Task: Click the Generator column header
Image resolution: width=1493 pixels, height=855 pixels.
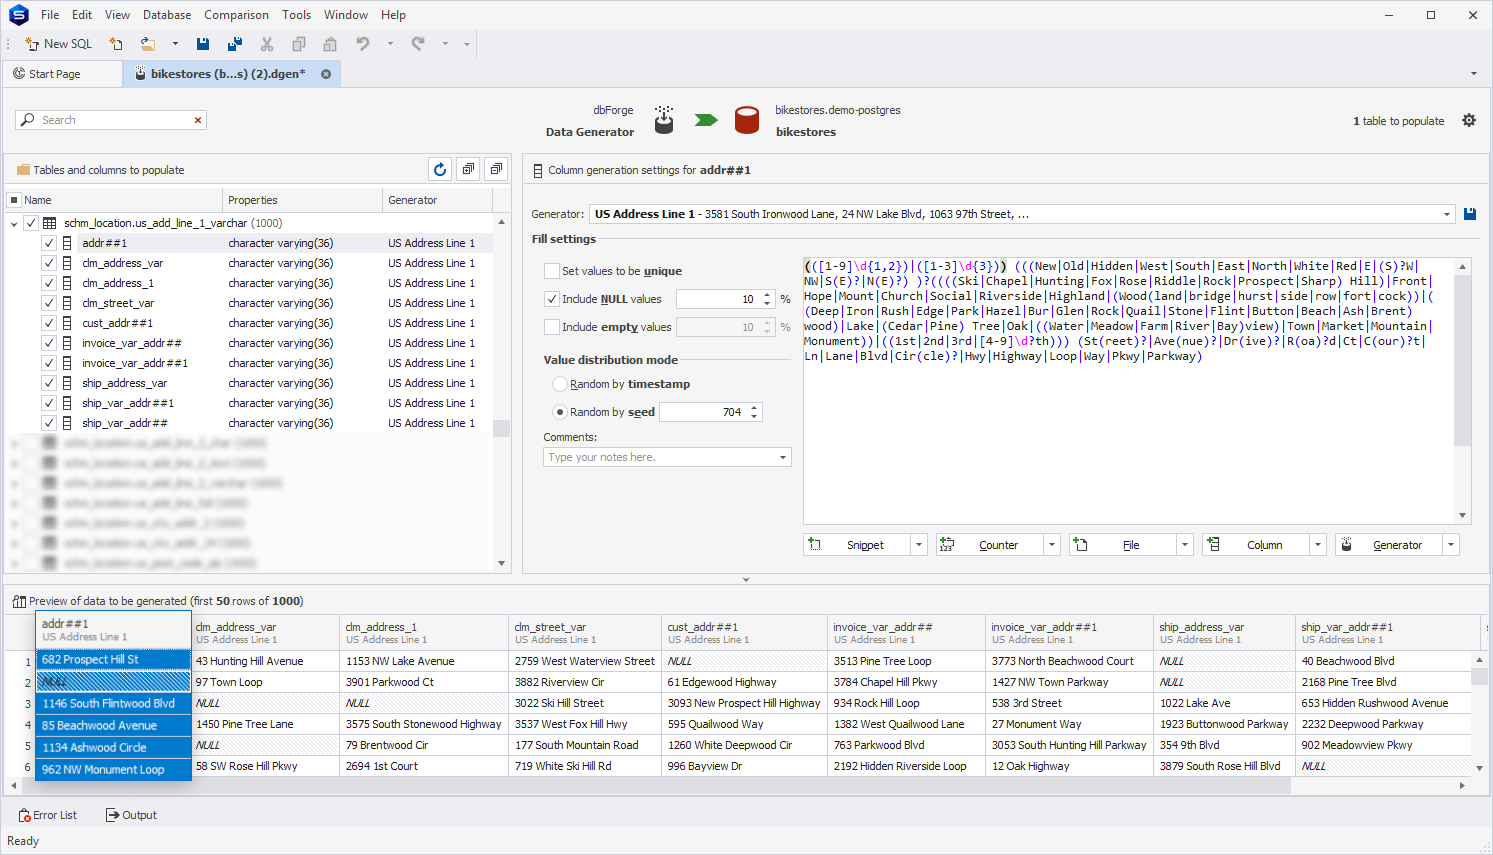Action: point(438,200)
